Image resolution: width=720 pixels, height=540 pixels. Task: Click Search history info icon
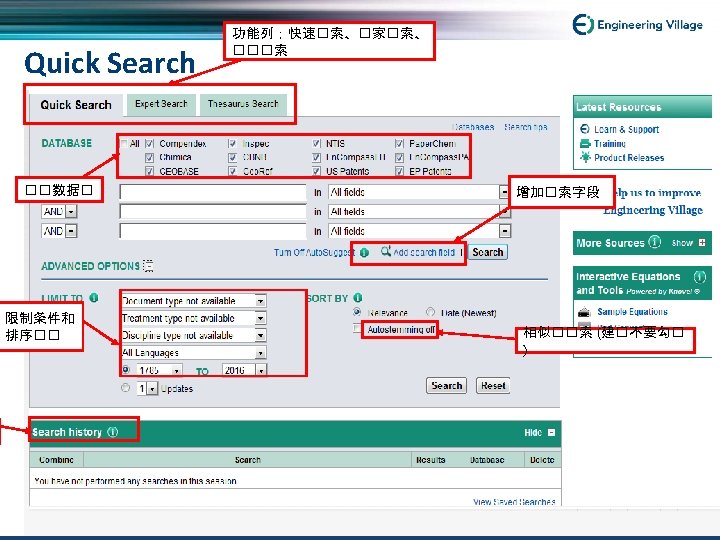(112, 432)
